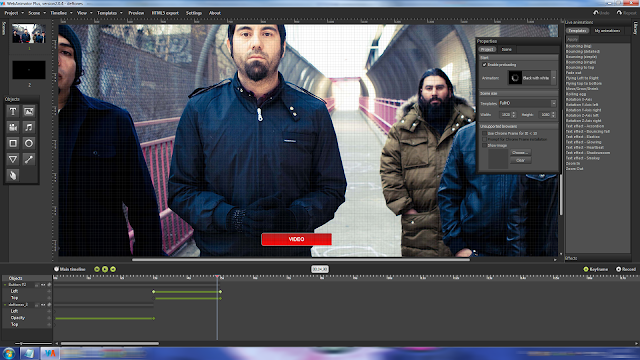
Task: Click the Choose... button
Action: tap(520, 152)
